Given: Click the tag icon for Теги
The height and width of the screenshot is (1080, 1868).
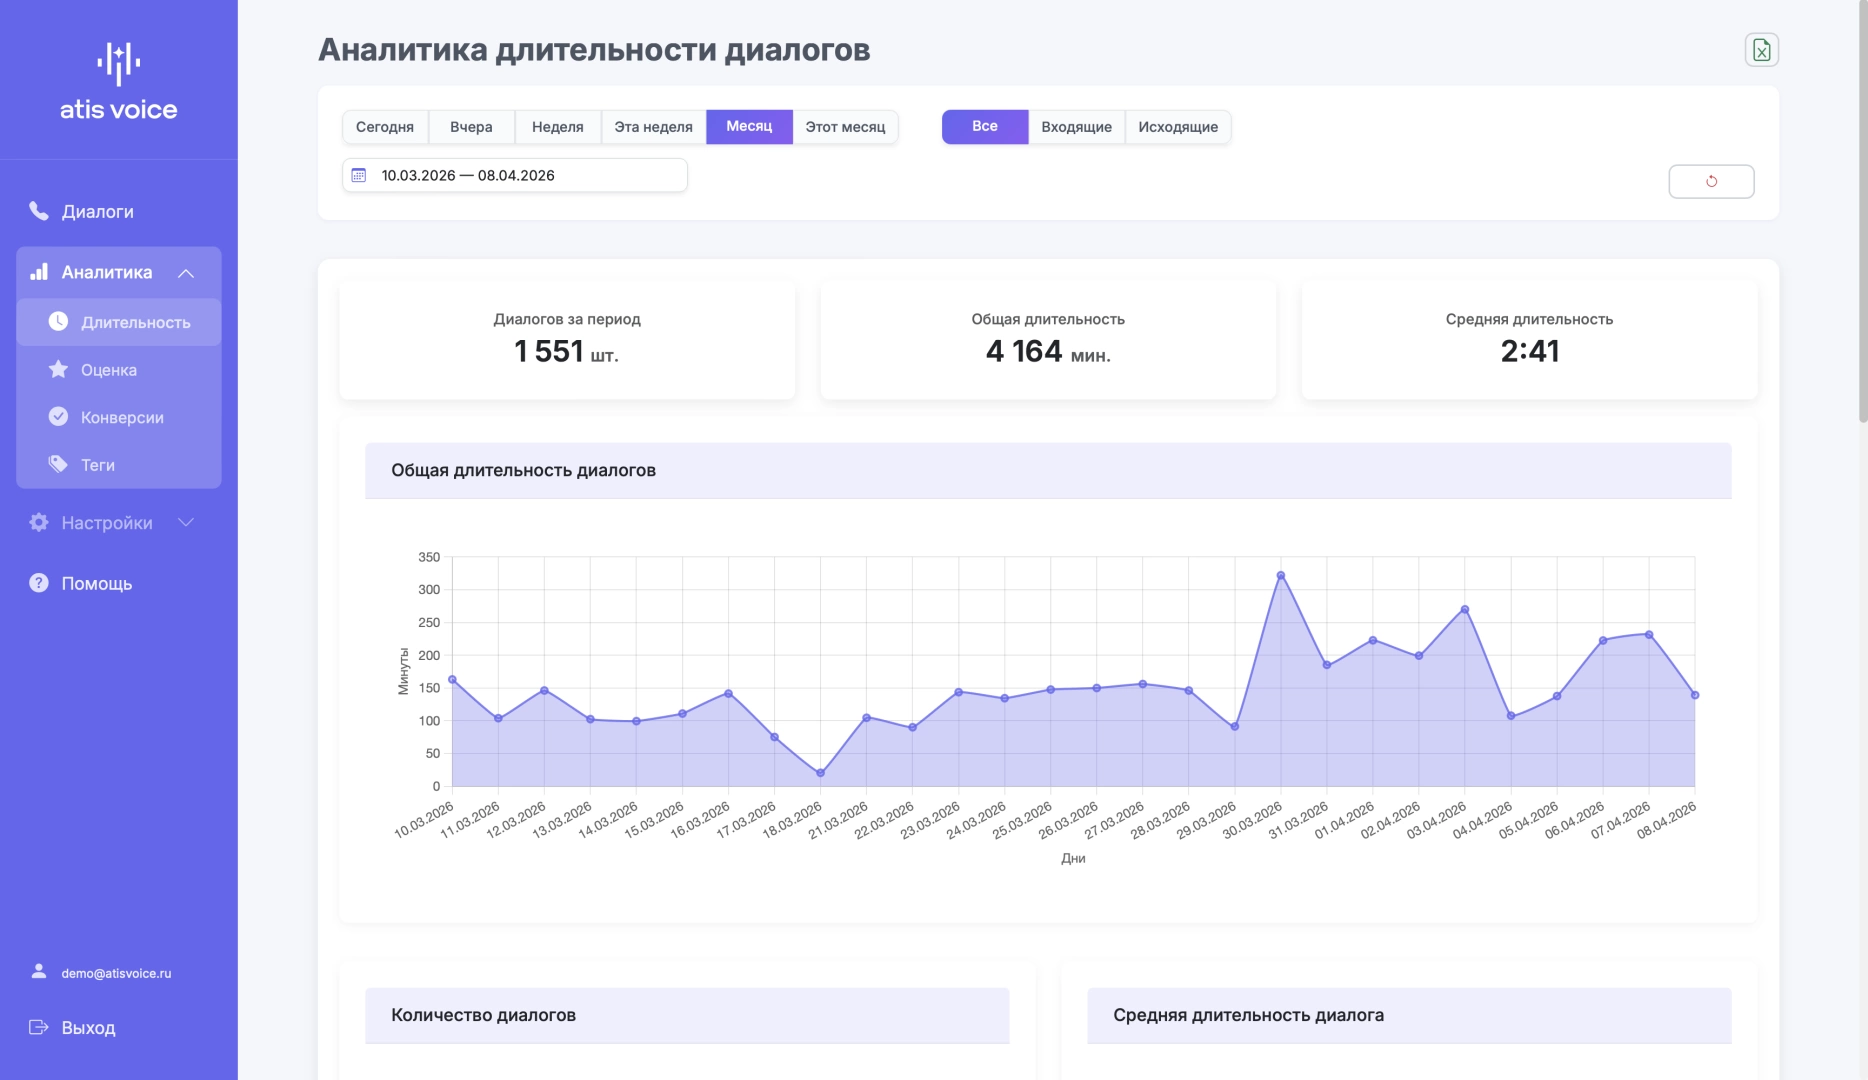Looking at the screenshot, I should [59, 464].
